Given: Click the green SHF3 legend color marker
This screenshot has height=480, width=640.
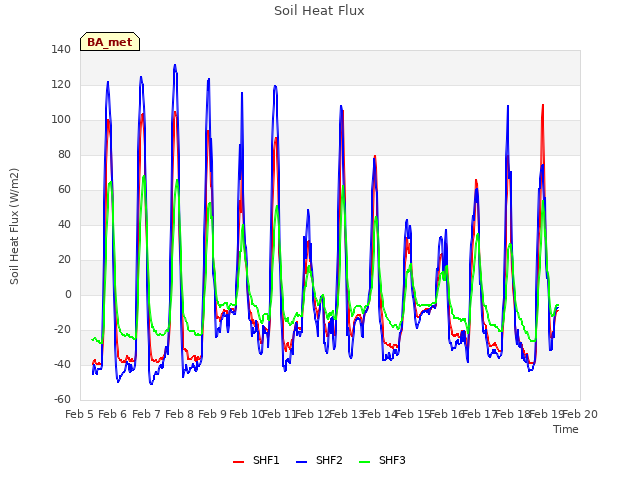Looking at the screenshot, I should pyautogui.click(x=364, y=462).
